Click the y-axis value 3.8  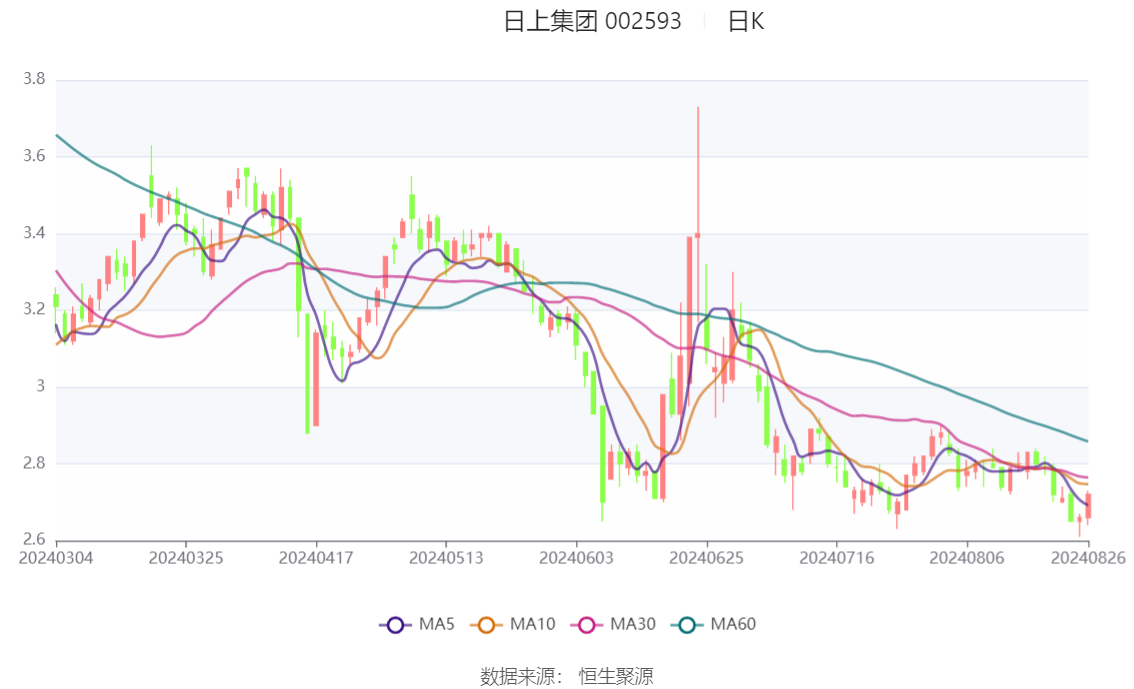click(34, 79)
